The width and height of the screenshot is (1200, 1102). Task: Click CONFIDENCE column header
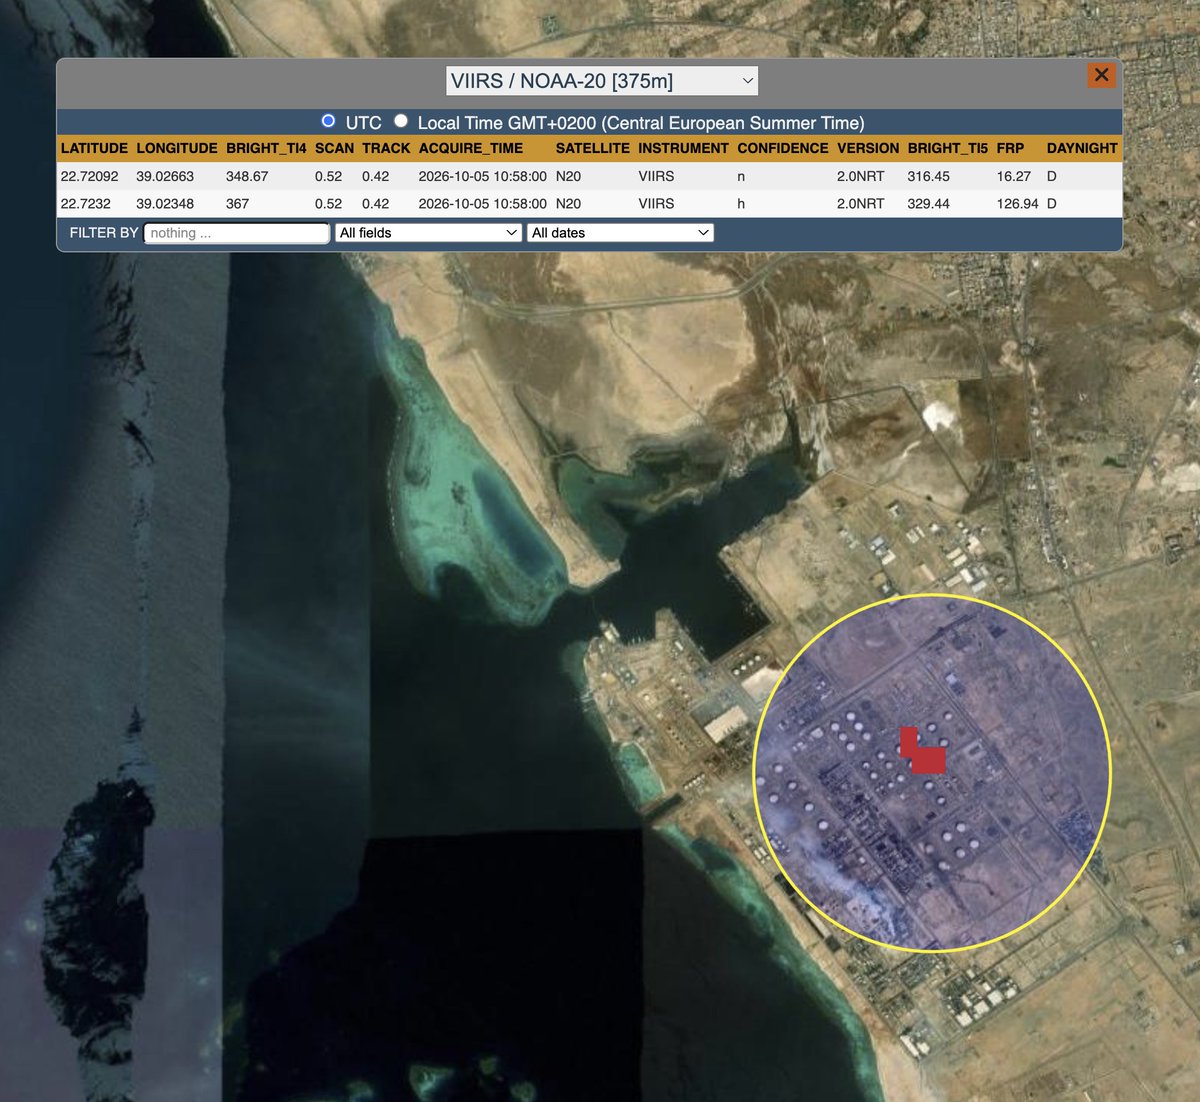tap(783, 148)
